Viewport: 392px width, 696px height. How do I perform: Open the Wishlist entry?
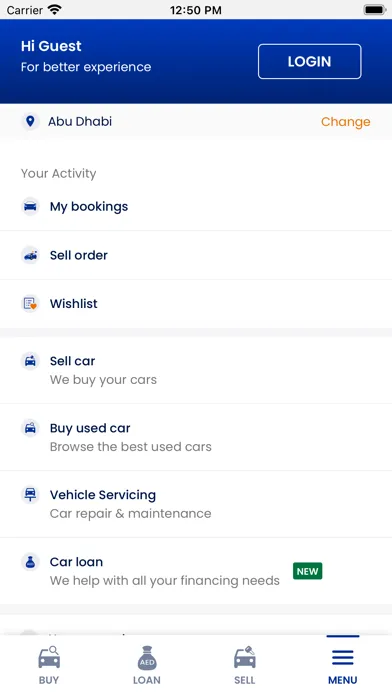click(x=196, y=304)
